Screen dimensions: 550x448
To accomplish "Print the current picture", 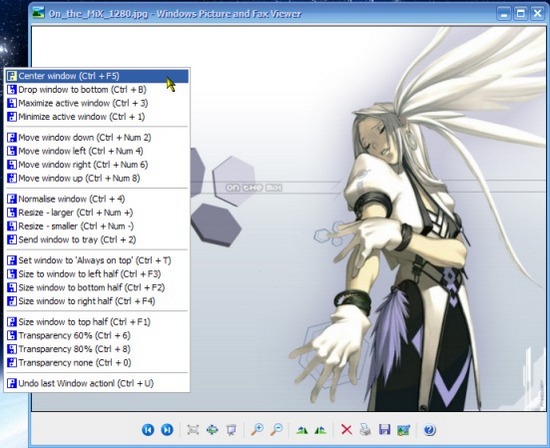I will [x=365, y=430].
